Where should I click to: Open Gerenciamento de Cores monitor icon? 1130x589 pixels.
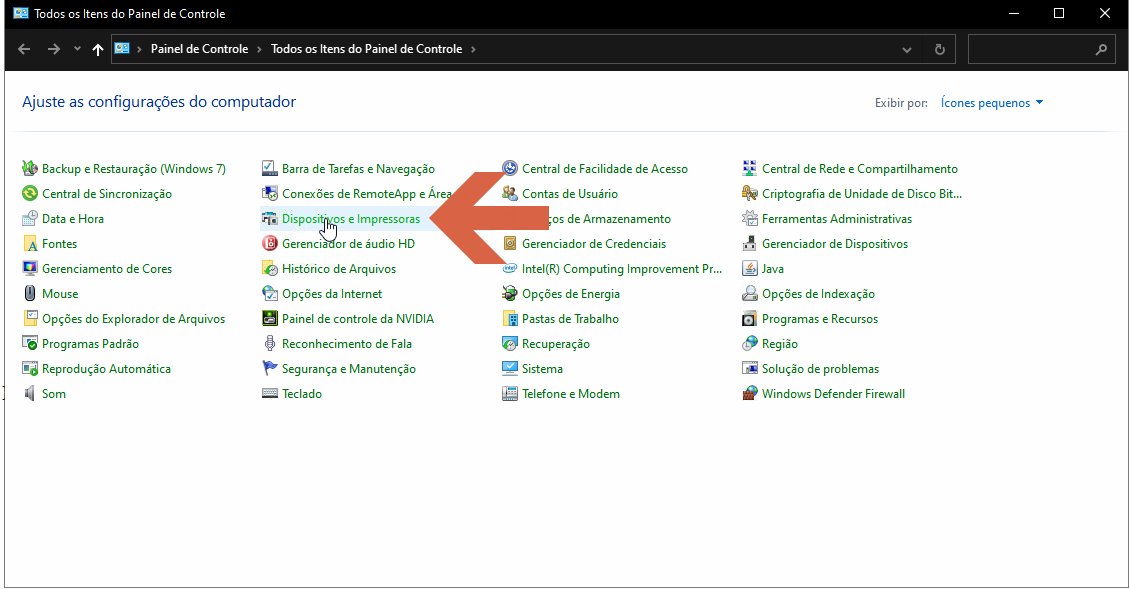click(30, 268)
